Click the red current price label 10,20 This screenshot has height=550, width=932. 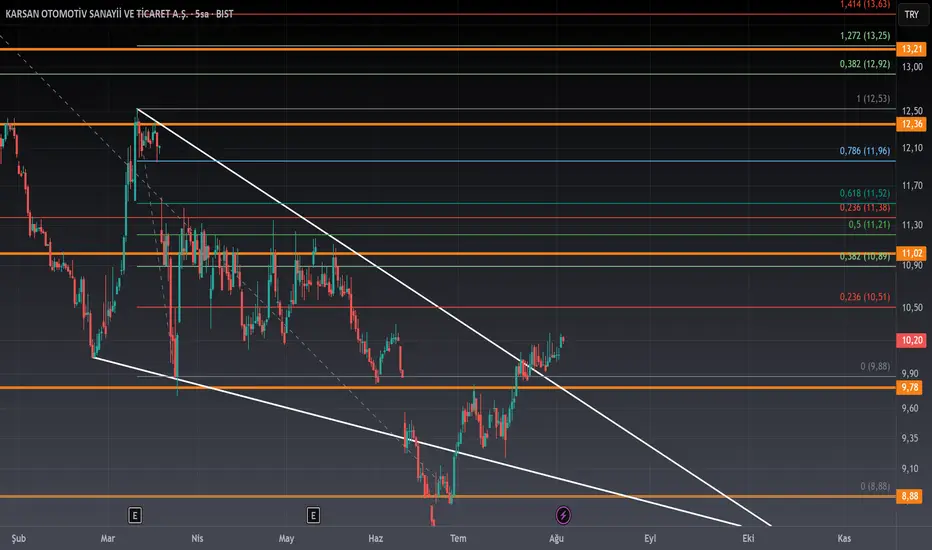tap(911, 340)
